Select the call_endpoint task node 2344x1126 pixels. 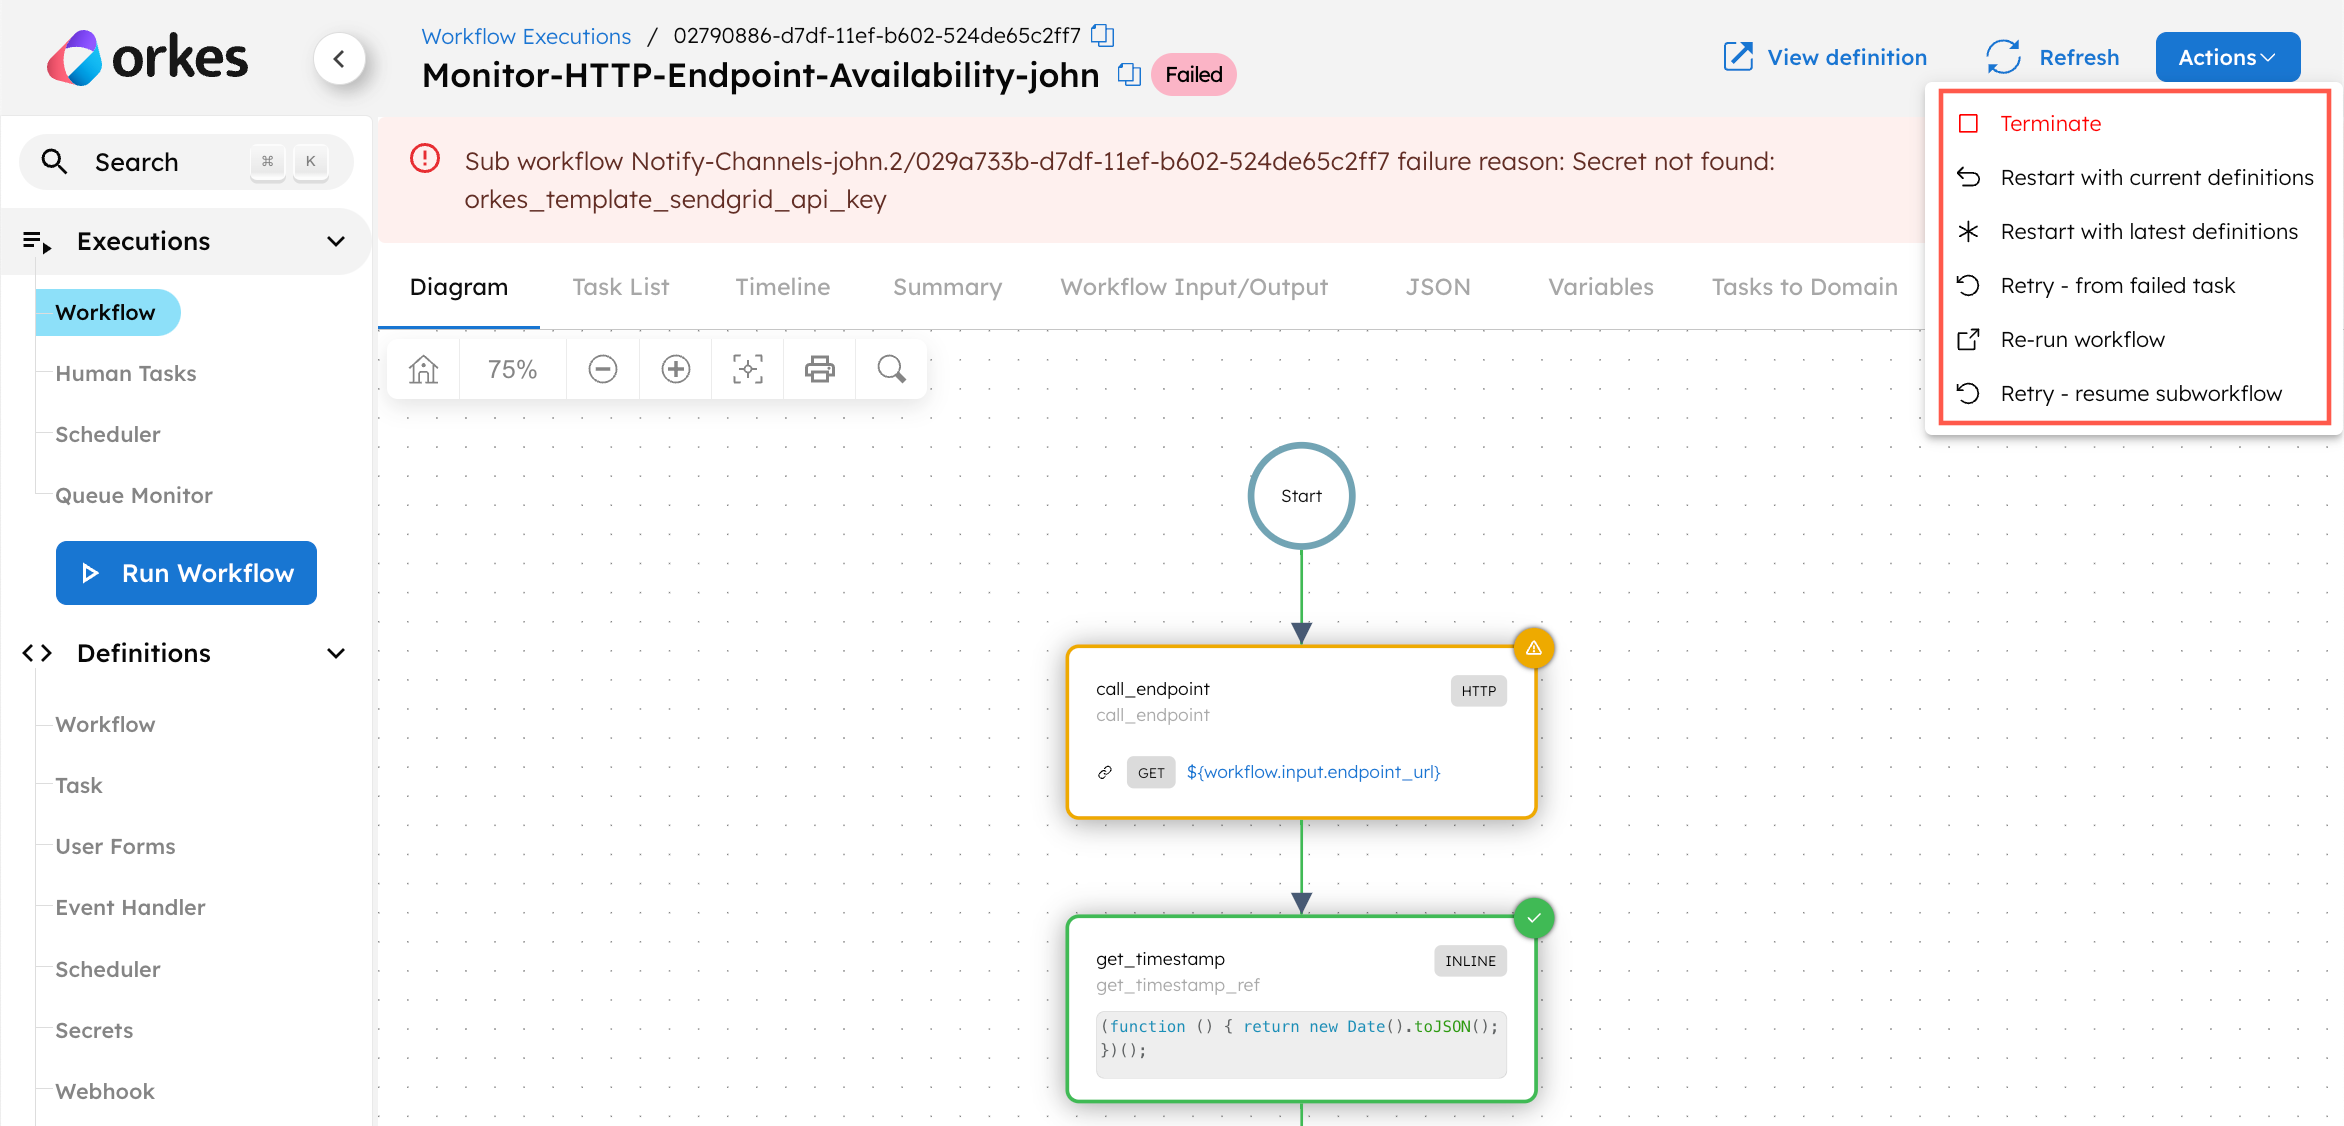click(x=1301, y=732)
